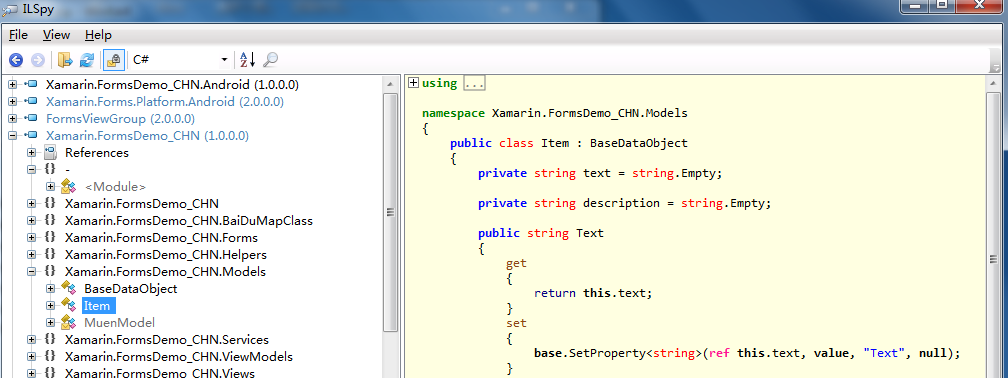Viewport: 1008px width, 378px height.
Task: Collapse Xamarin.FormsDemo_CHN (1.0.0.0) assembly node
Action: (13, 136)
